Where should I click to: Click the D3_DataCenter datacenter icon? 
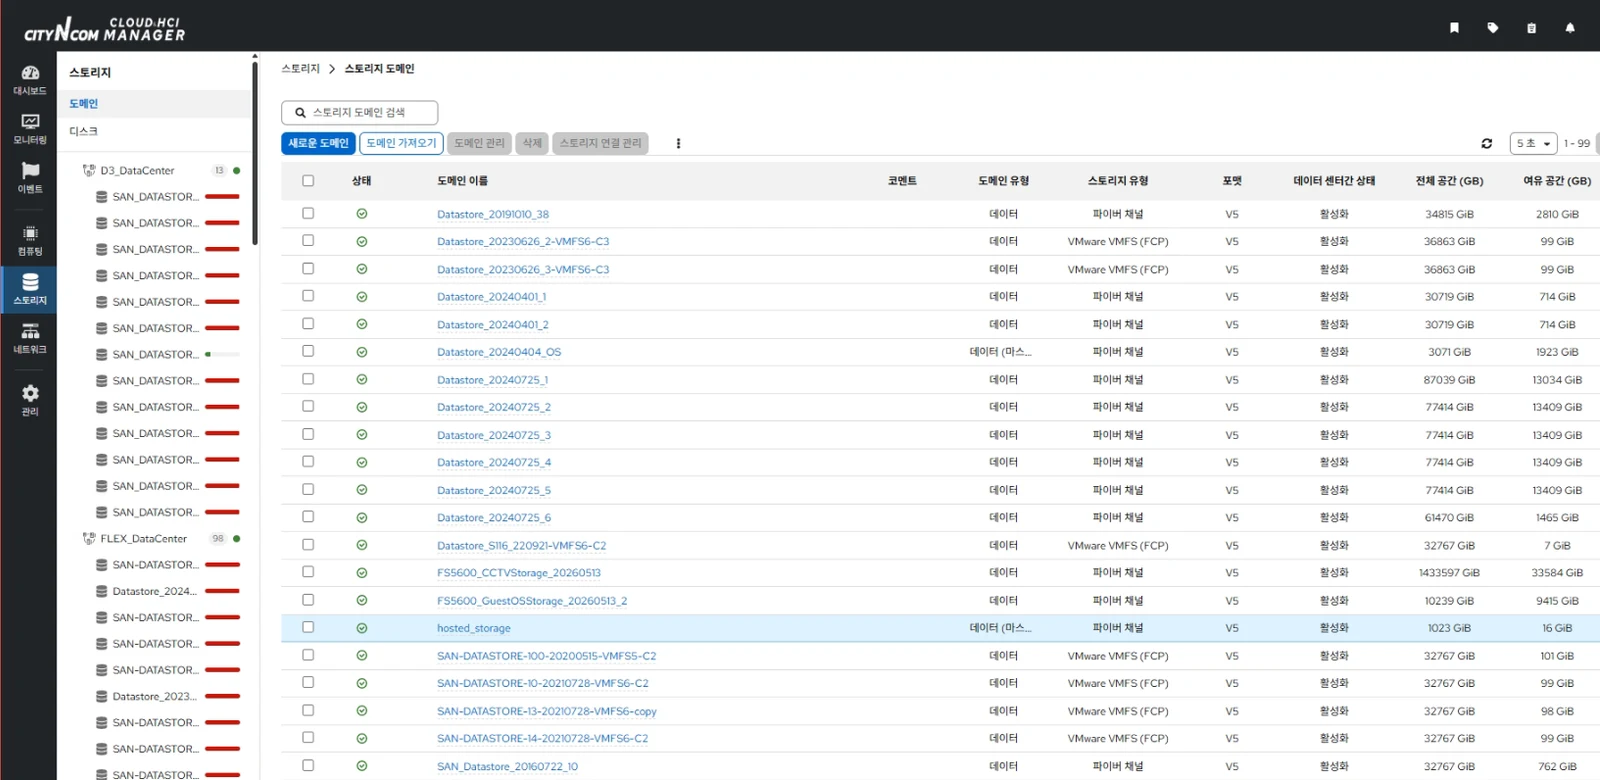[x=89, y=171]
